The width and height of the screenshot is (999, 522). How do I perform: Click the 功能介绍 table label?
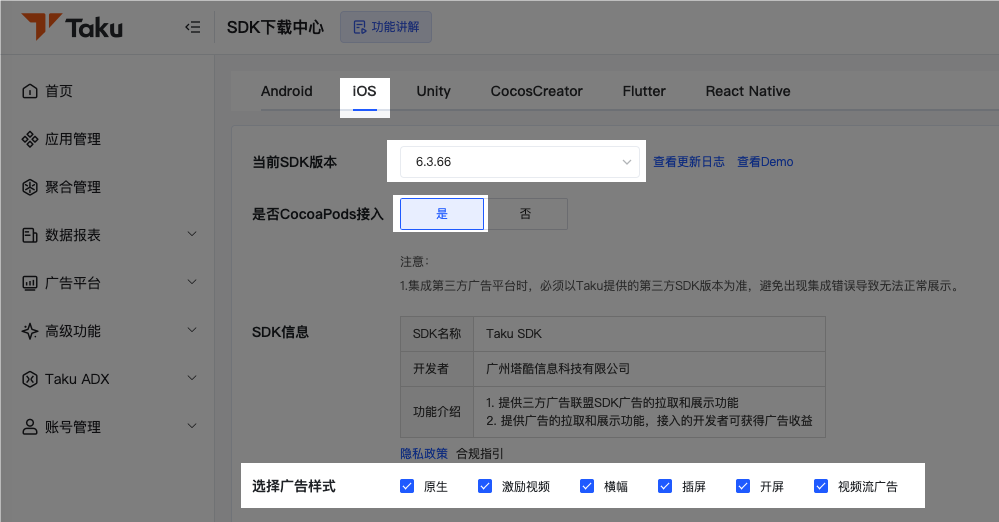436,412
